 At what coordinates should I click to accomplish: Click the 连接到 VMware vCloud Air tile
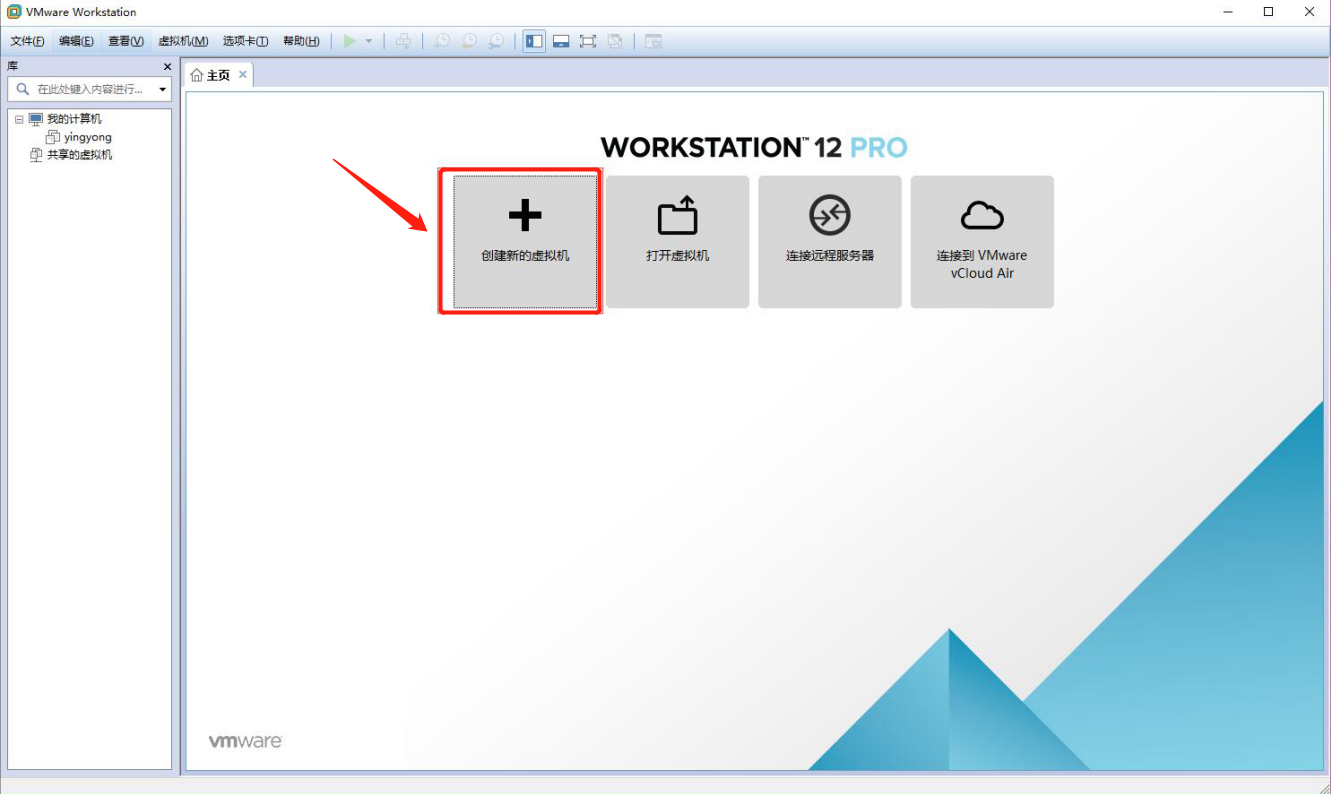(982, 242)
